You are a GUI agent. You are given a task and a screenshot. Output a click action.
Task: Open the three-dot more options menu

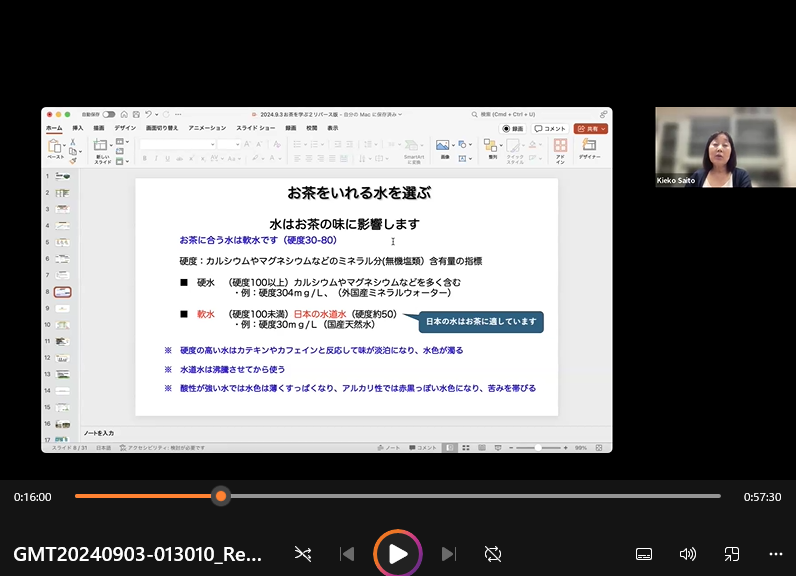click(x=776, y=554)
